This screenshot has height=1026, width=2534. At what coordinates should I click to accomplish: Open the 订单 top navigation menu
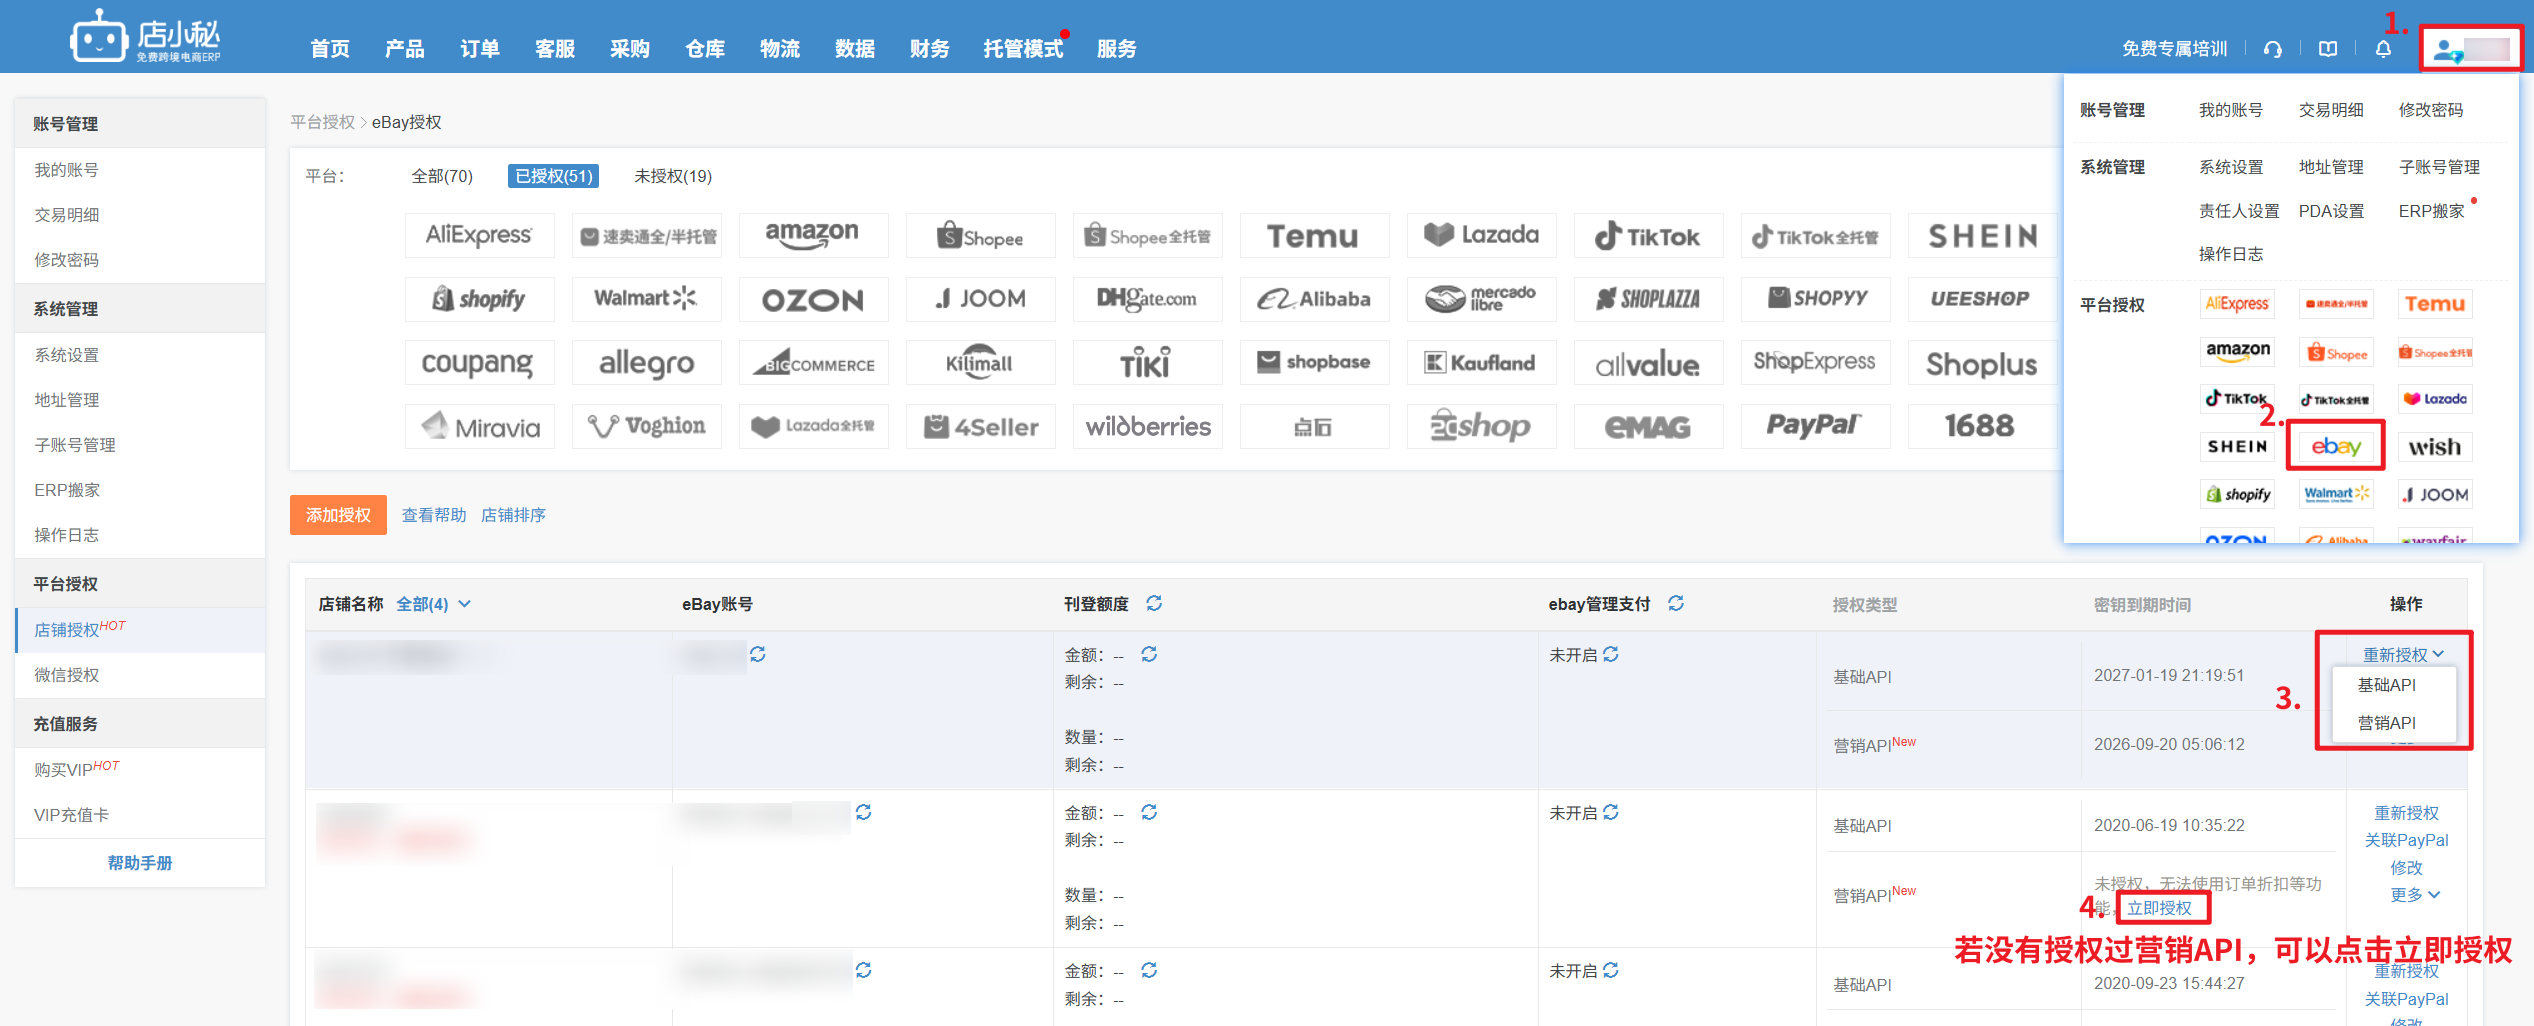pyautogui.click(x=480, y=49)
